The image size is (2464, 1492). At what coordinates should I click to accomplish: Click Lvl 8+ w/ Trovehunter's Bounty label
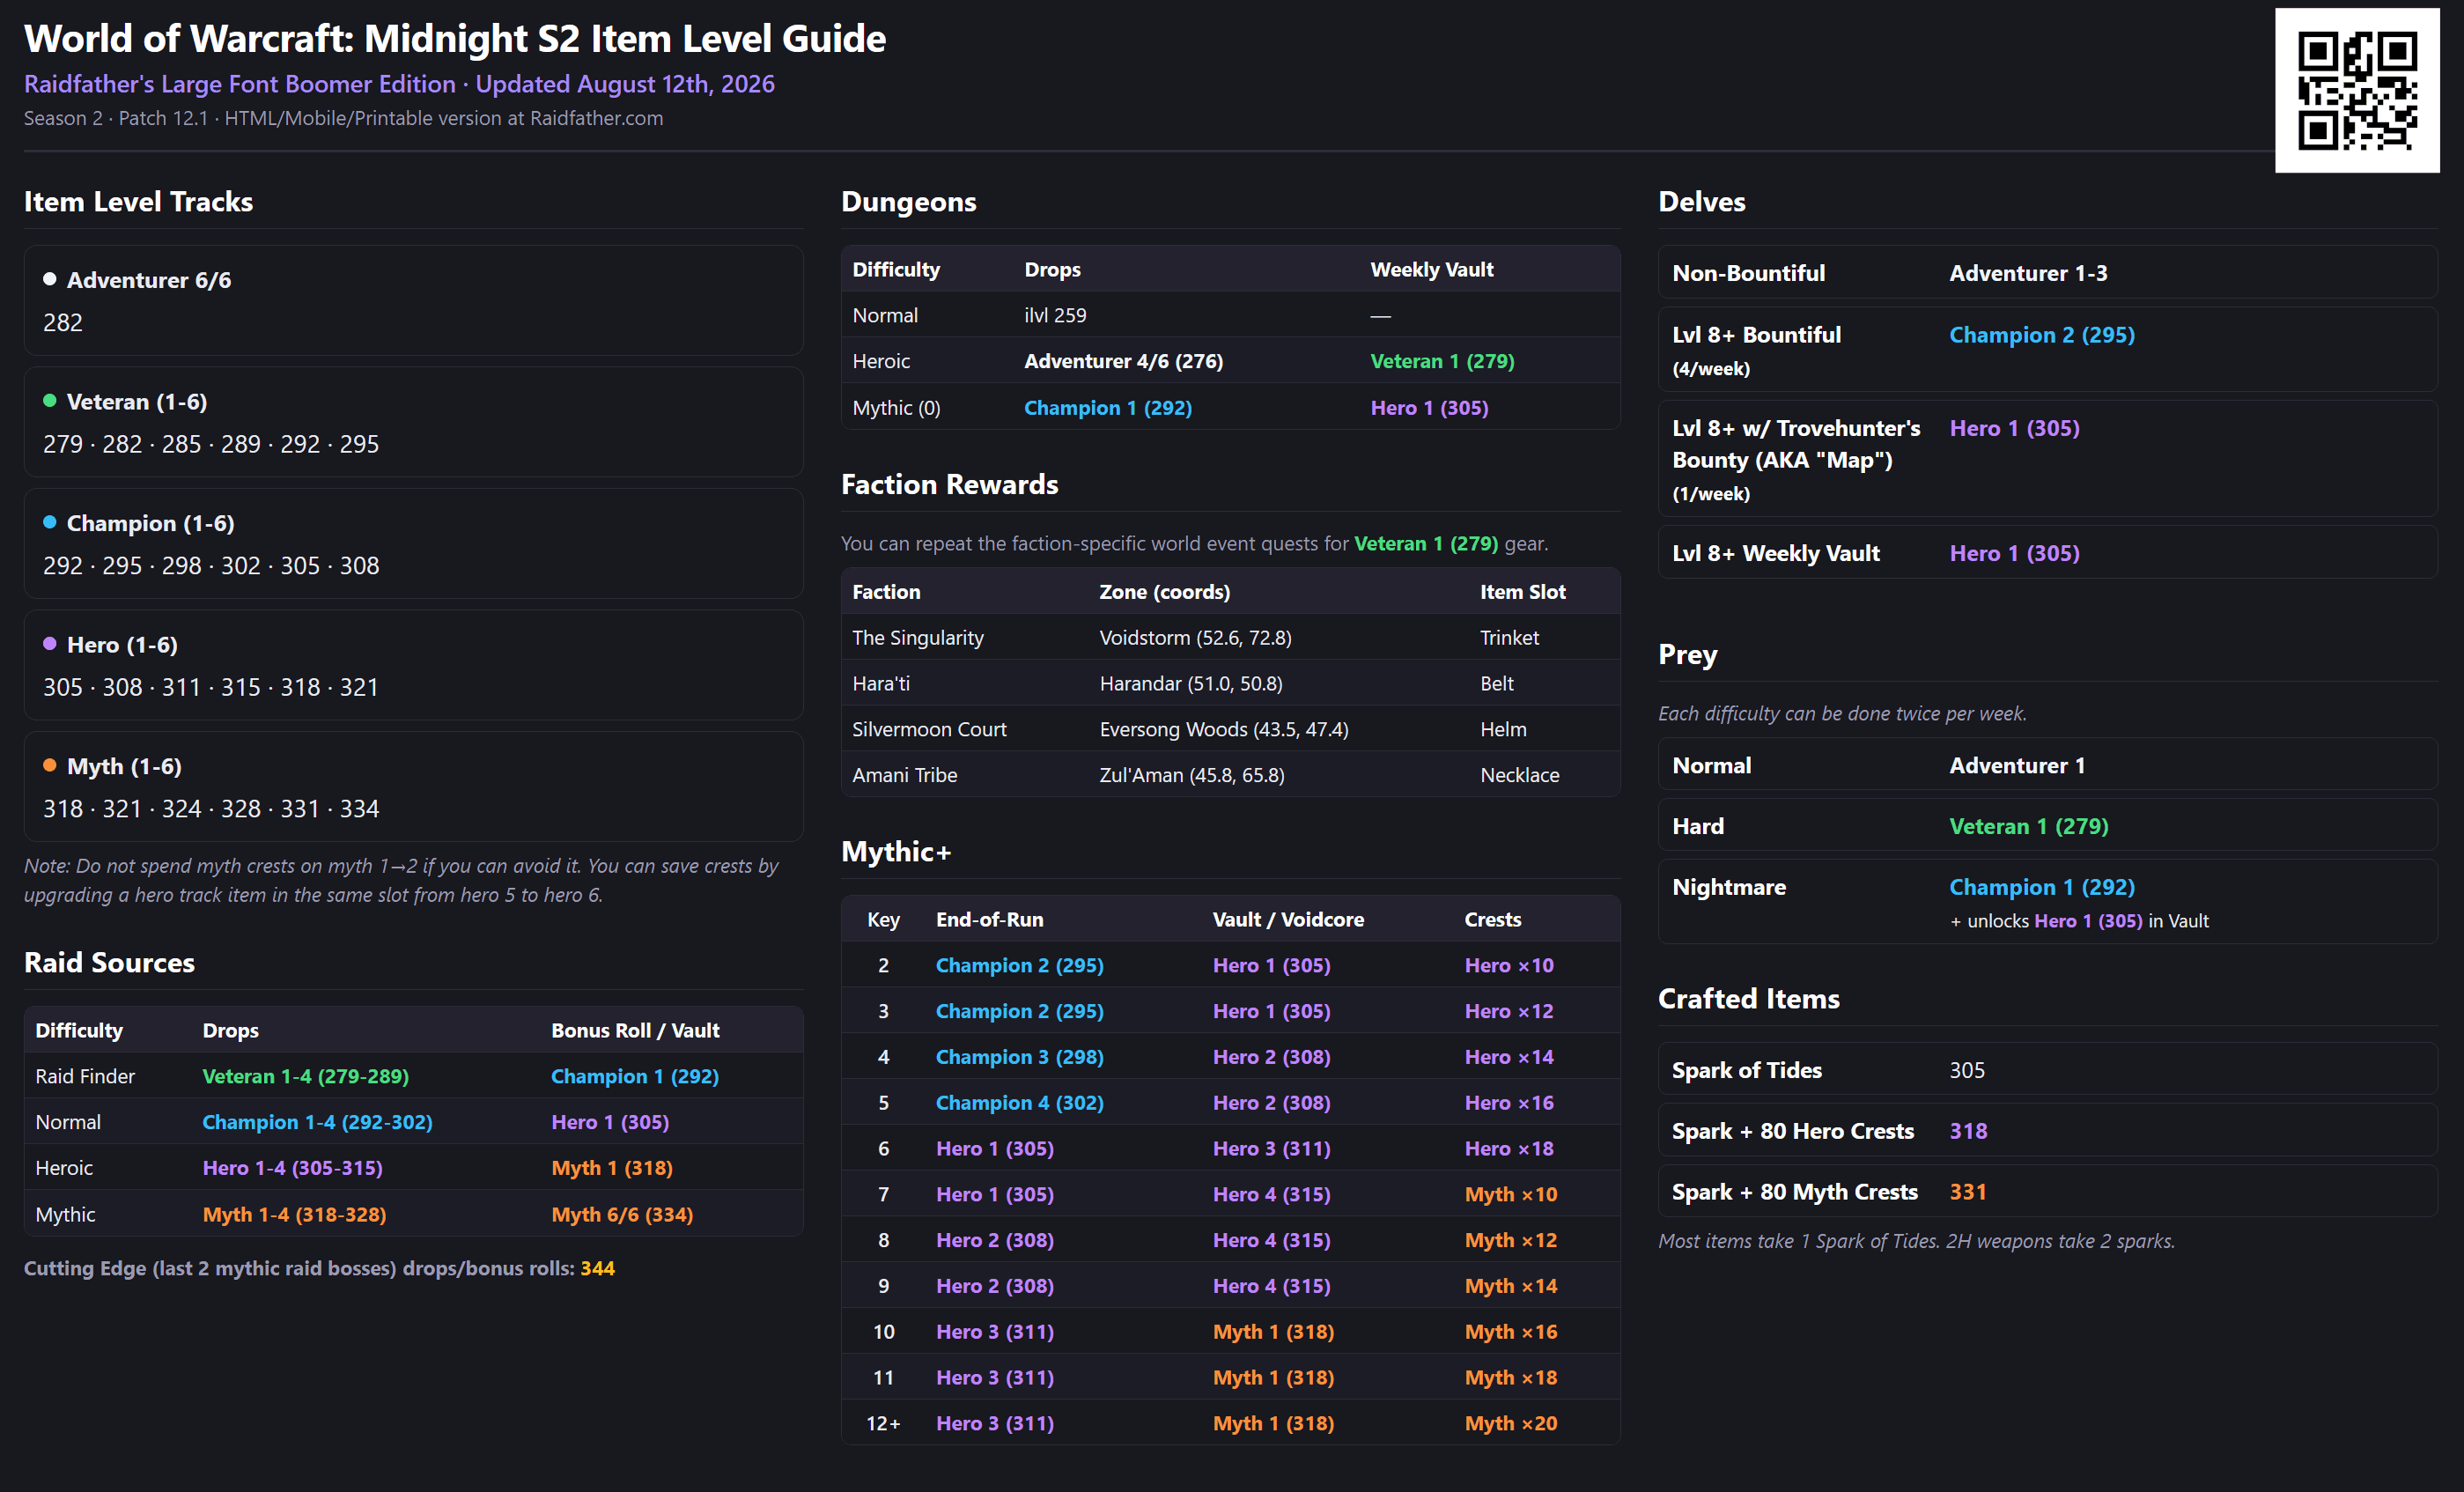(x=1796, y=459)
